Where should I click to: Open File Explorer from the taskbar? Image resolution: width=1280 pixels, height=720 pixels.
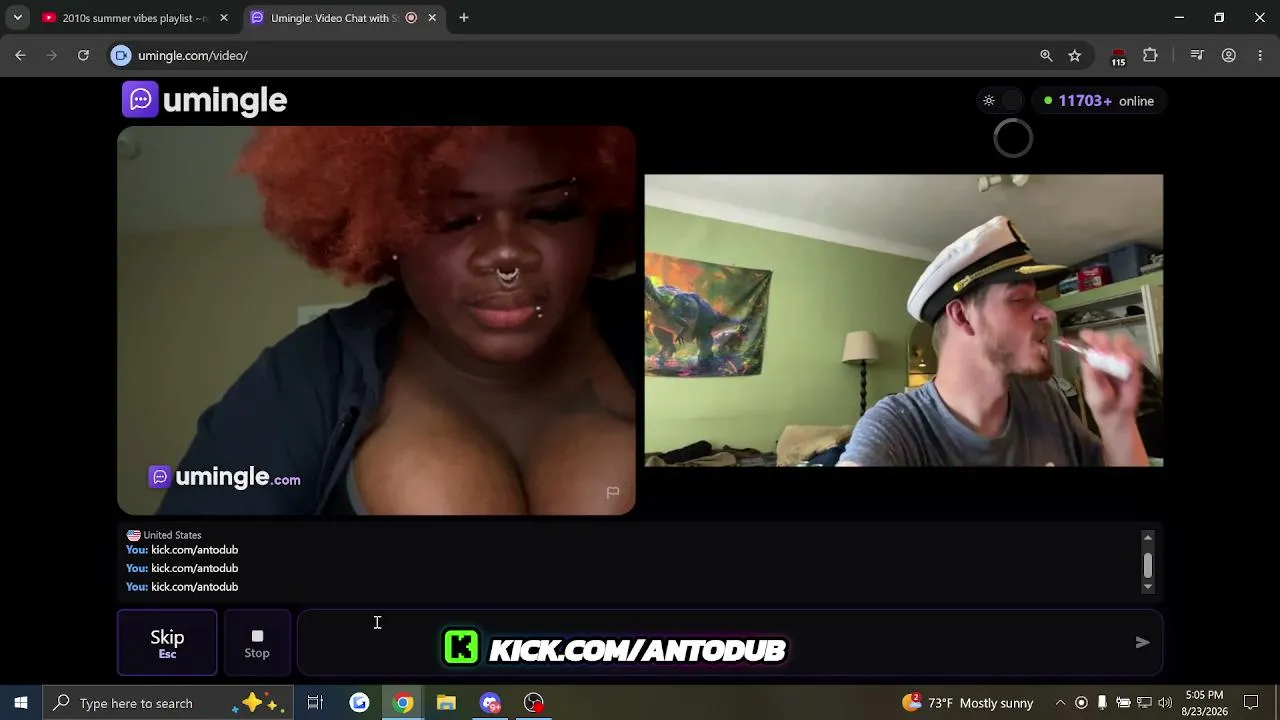click(446, 703)
